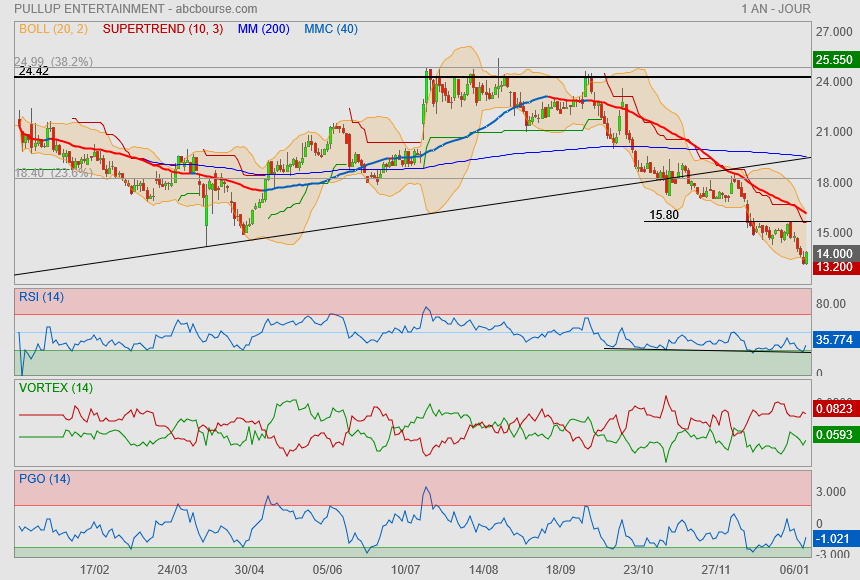Select the 14.000 current price tag
This screenshot has height=580, width=860.
coord(834,254)
